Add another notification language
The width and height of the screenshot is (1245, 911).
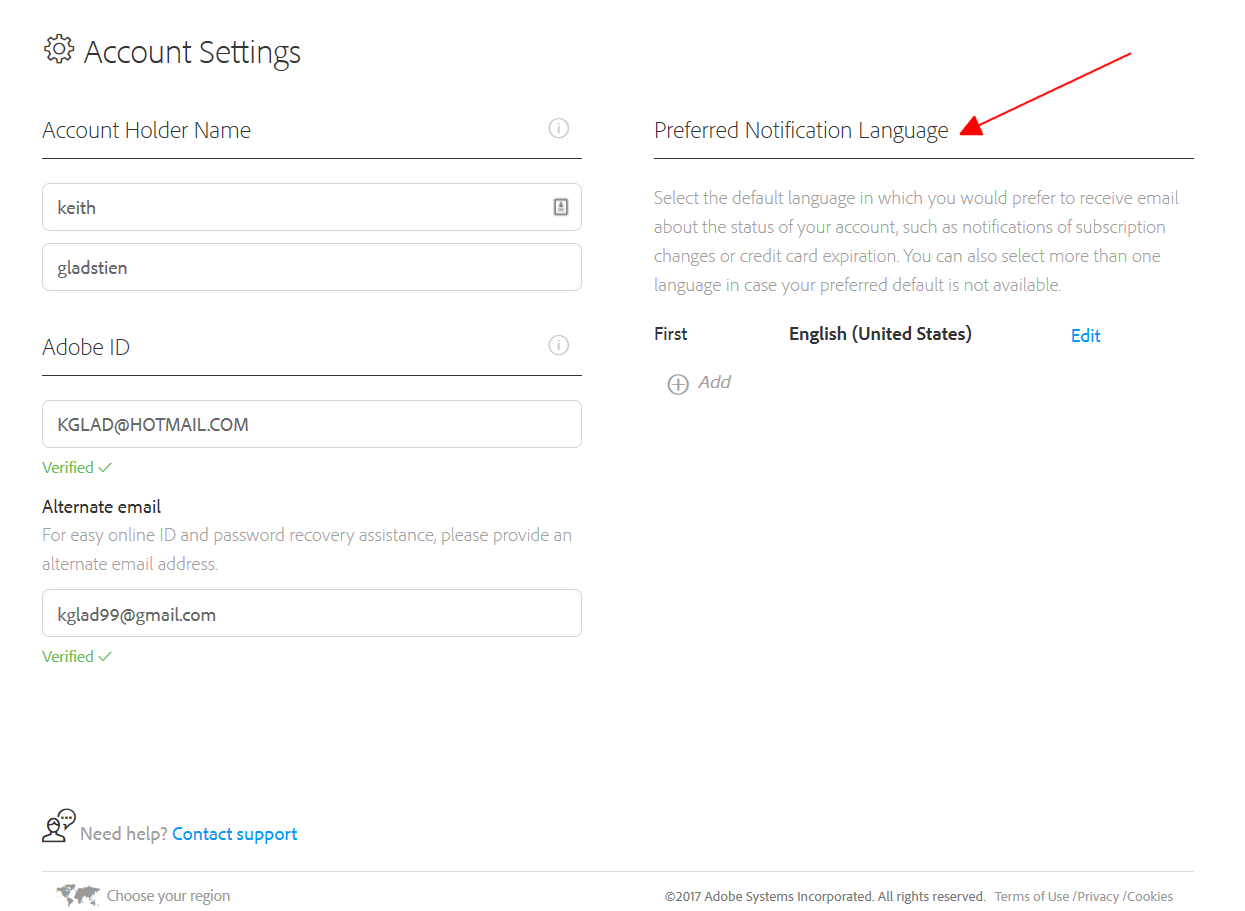[x=714, y=382]
